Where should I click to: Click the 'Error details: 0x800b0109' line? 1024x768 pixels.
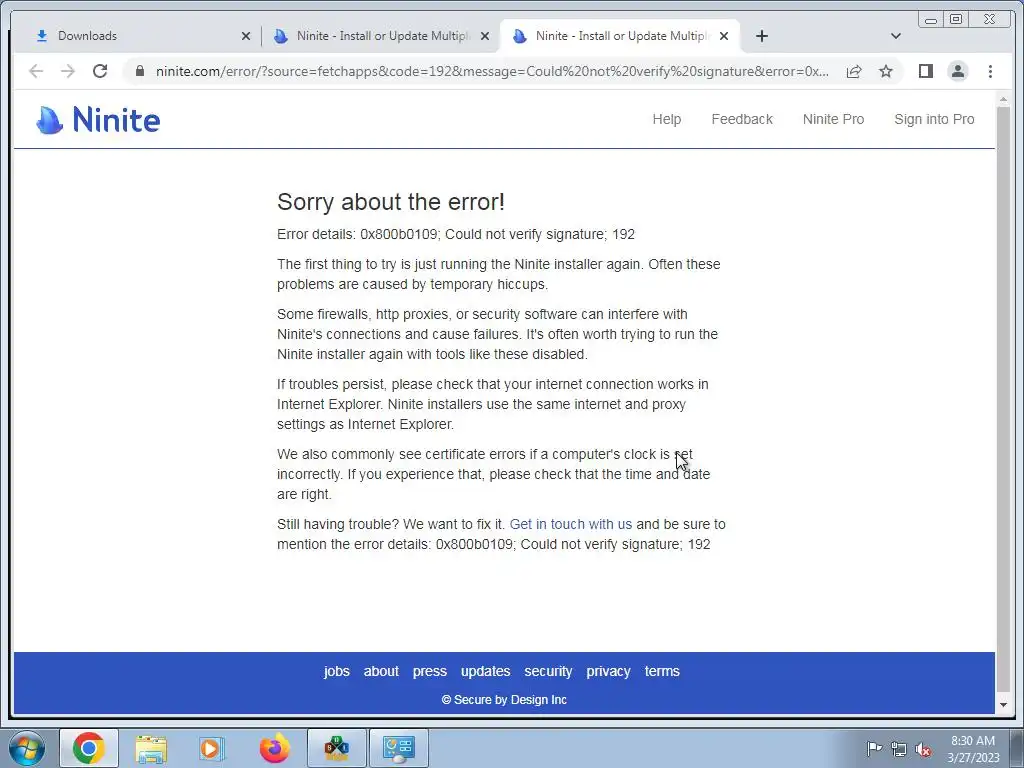[x=456, y=234]
